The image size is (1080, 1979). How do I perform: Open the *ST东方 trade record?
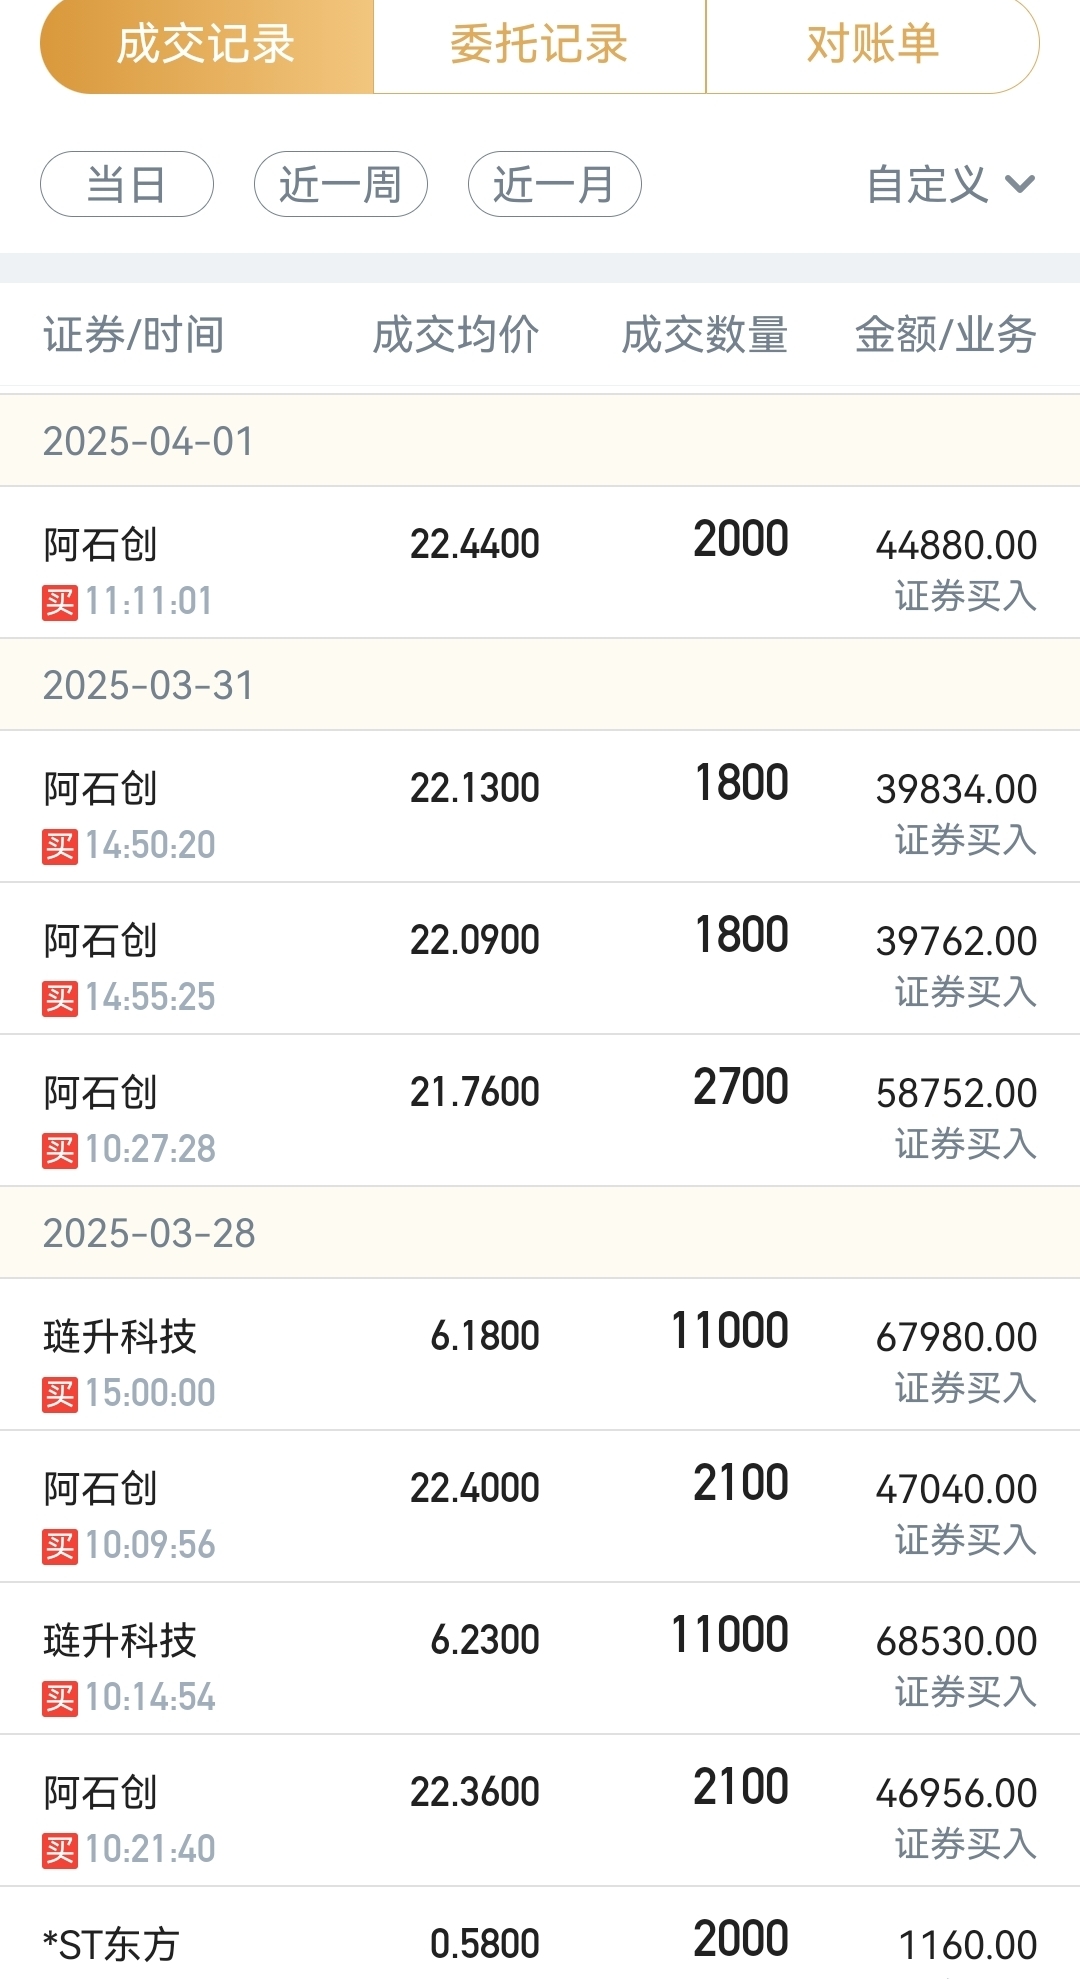click(x=540, y=1934)
